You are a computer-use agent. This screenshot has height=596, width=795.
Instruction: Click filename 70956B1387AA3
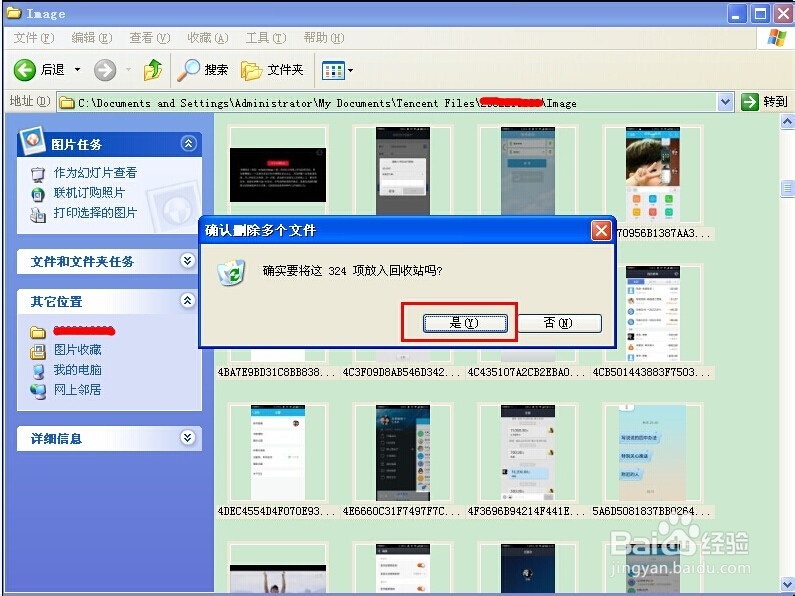pyautogui.click(x=663, y=234)
